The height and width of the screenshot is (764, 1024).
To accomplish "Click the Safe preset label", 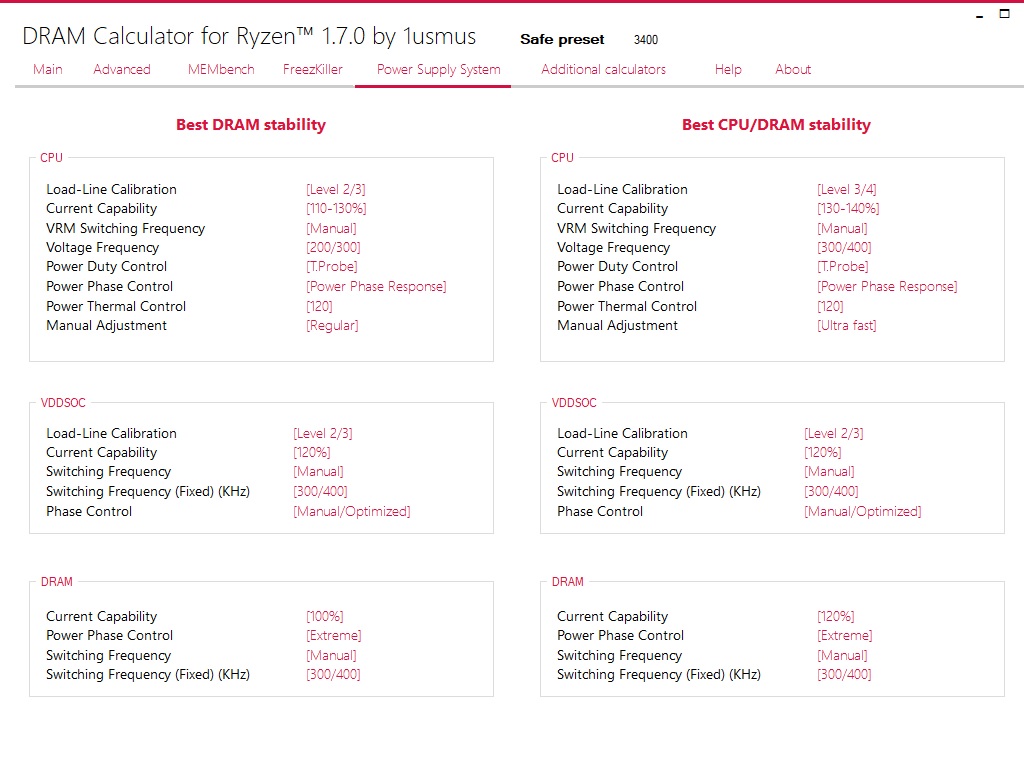I will pyautogui.click(x=562, y=39).
